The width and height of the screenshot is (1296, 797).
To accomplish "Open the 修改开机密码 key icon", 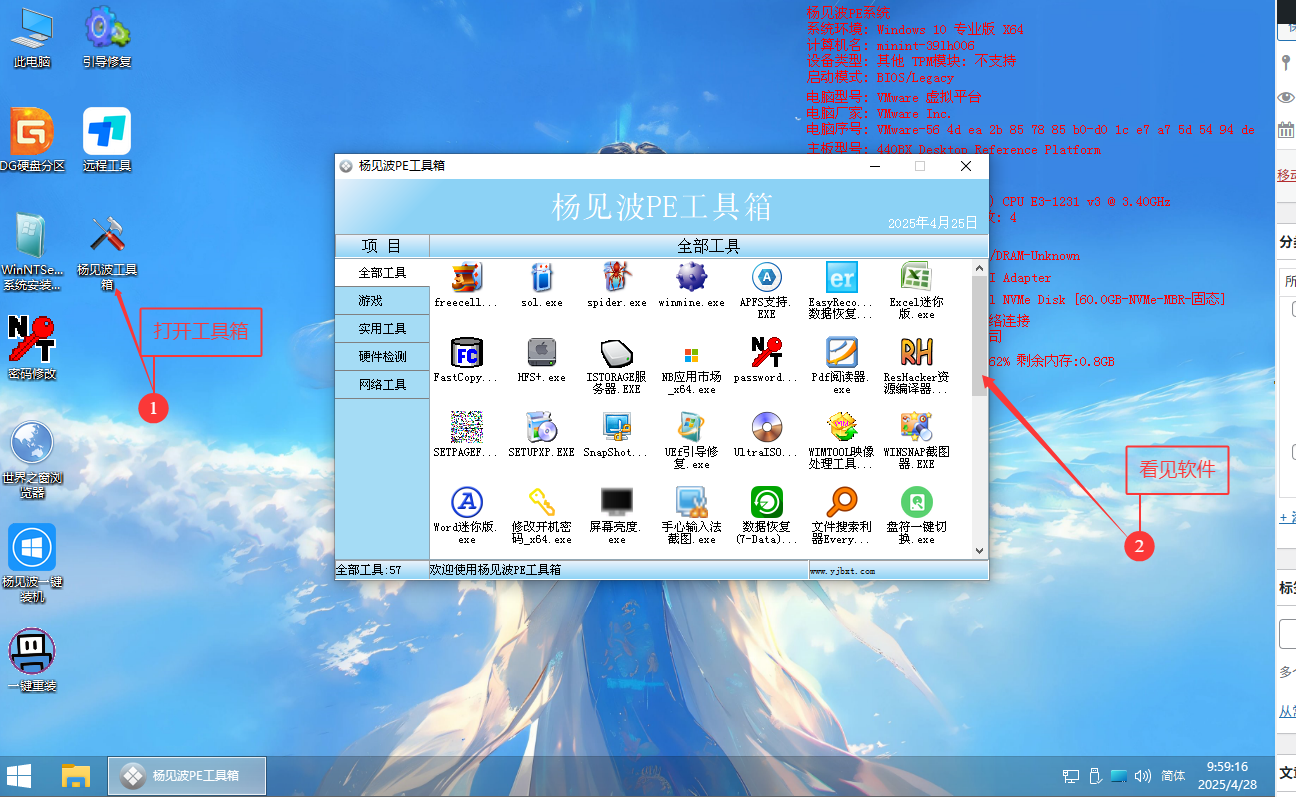I will (541, 502).
